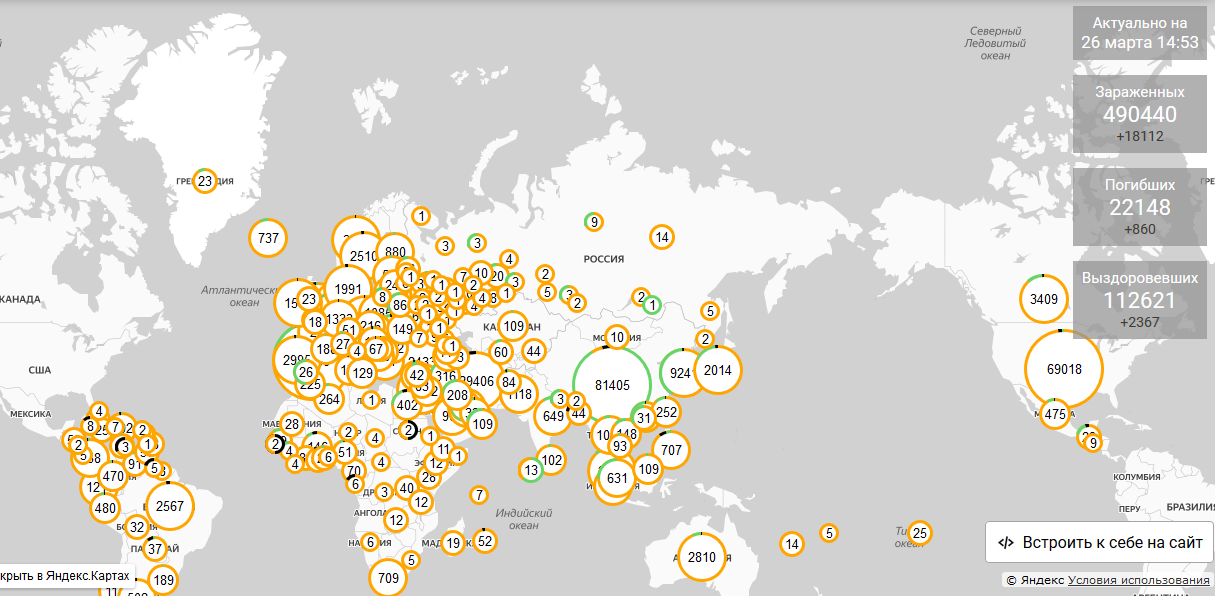This screenshot has height=598, width=1215.
Task: Select the 707 Philippines case marker
Action: tap(671, 450)
